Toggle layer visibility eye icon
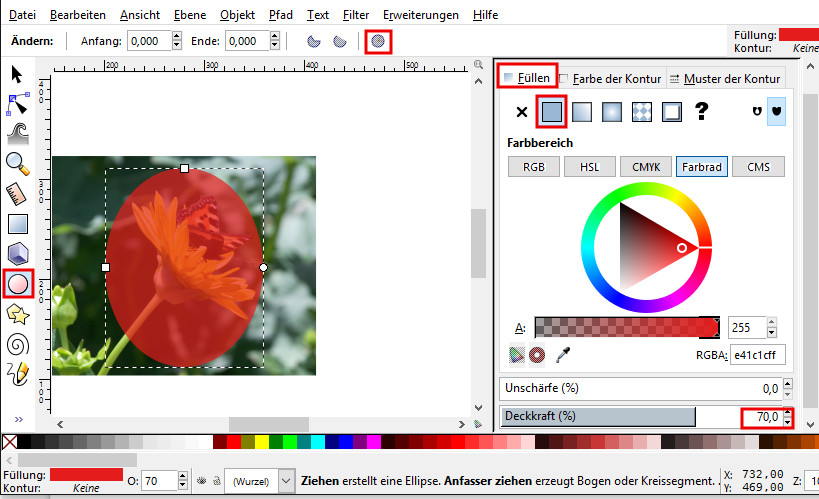This screenshot has height=499, width=819. (202, 481)
